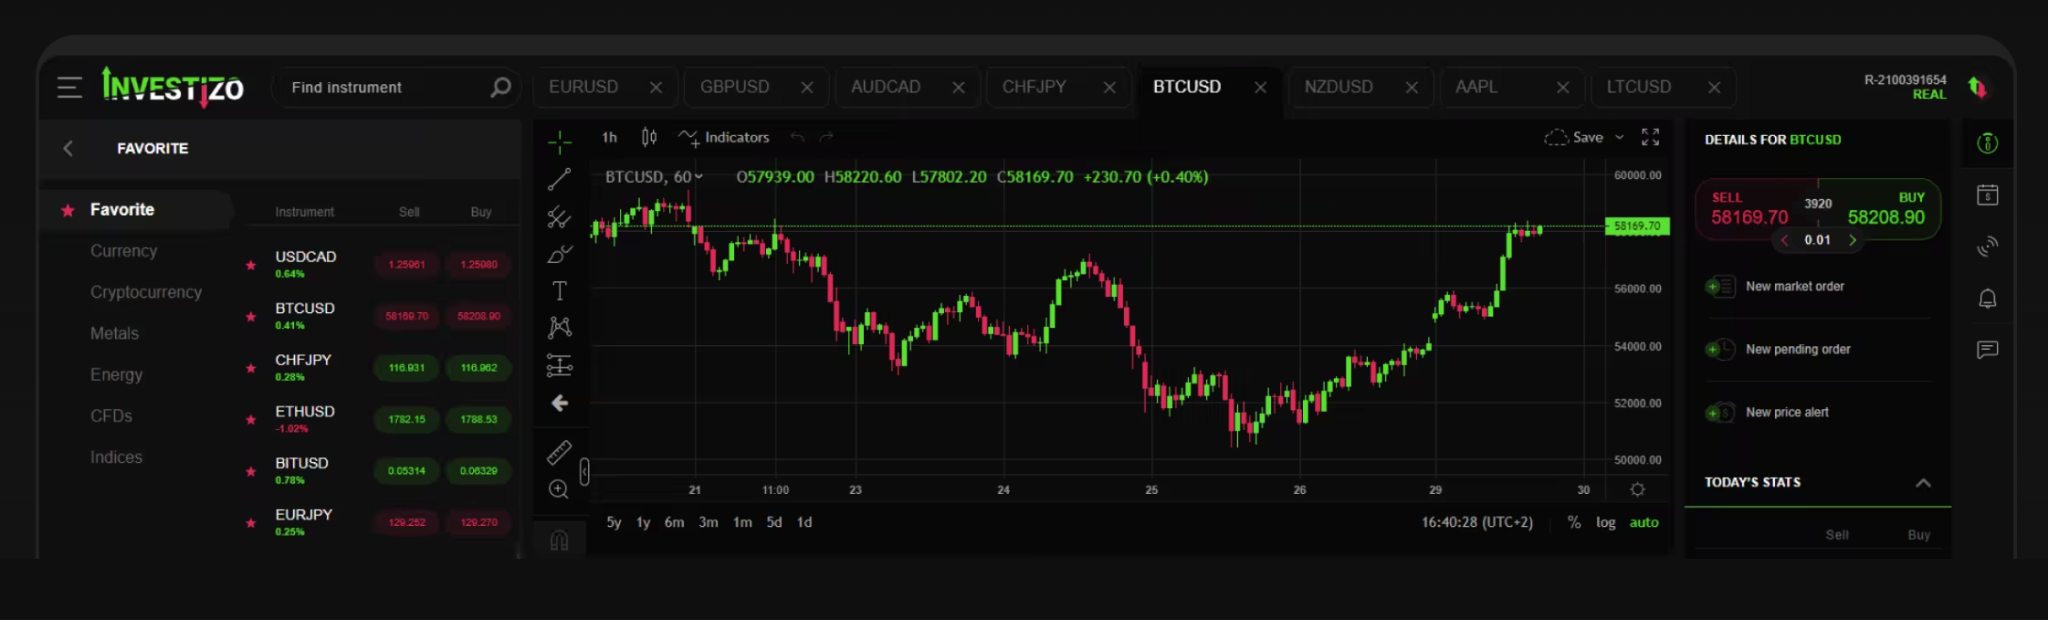Toggle the BTCUSD favorite star
2048x620 pixels.
(x=250, y=317)
